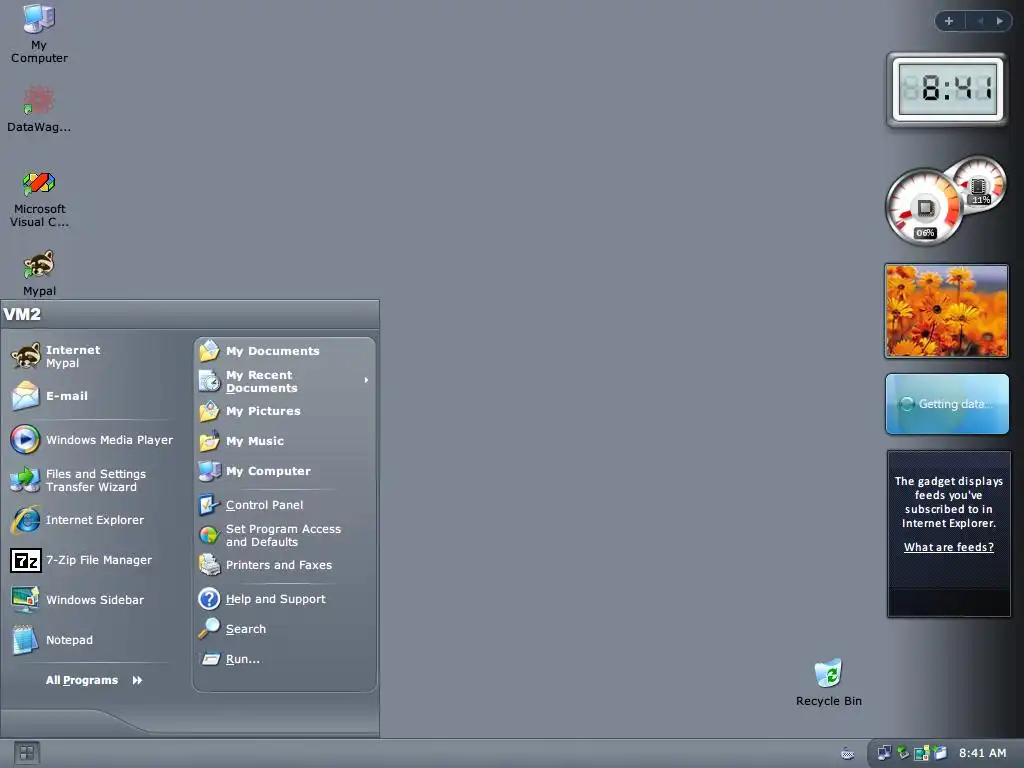
Task: Click the VM2 user name header
Action: point(22,314)
